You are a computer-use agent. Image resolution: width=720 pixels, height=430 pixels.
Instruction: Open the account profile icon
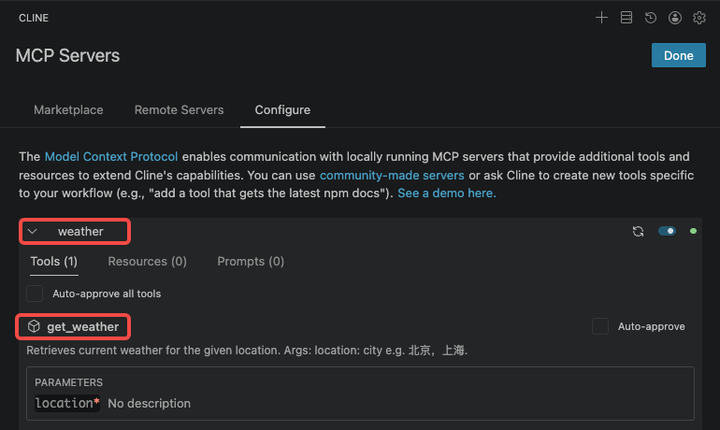point(675,18)
